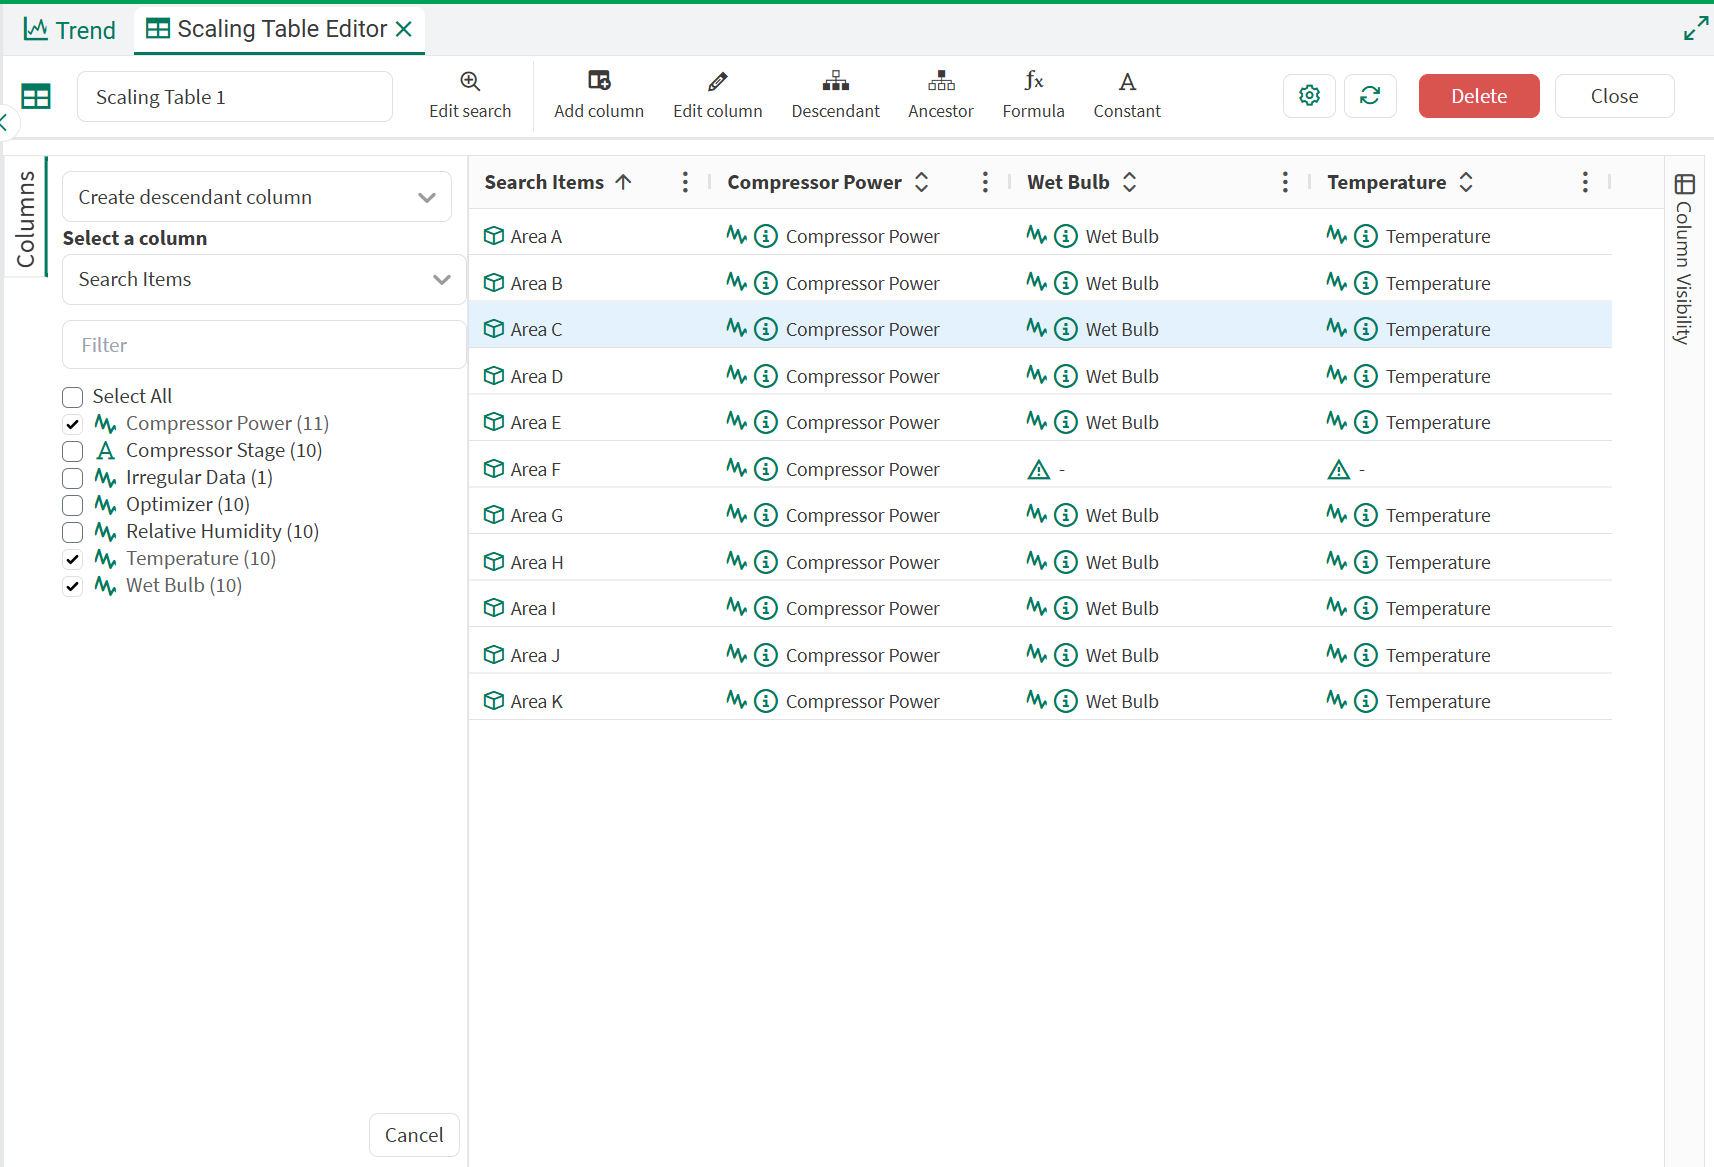Image resolution: width=1714 pixels, height=1167 pixels.
Task: Check the Select All checkbox
Action: tap(73, 397)
